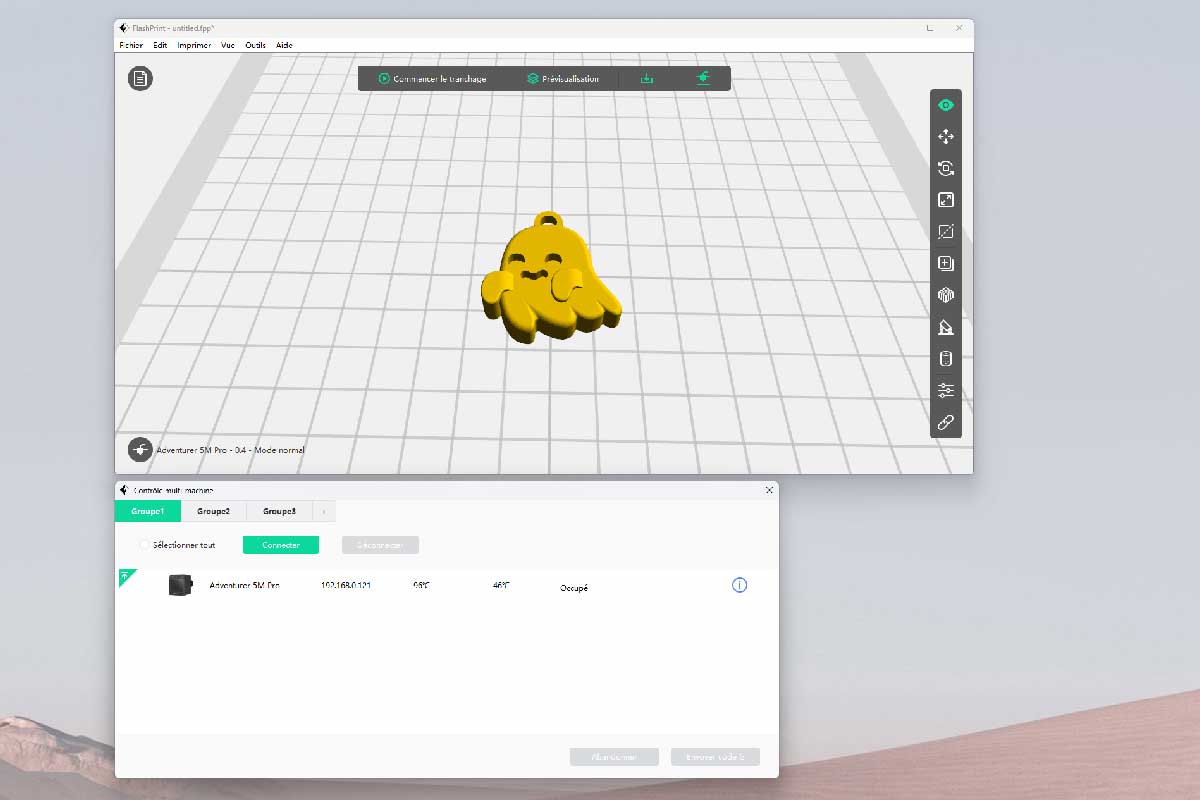Click the export download icon in top toolbar
The height and width of the screenshot is (800, 1200).
(x=647, y=78)
